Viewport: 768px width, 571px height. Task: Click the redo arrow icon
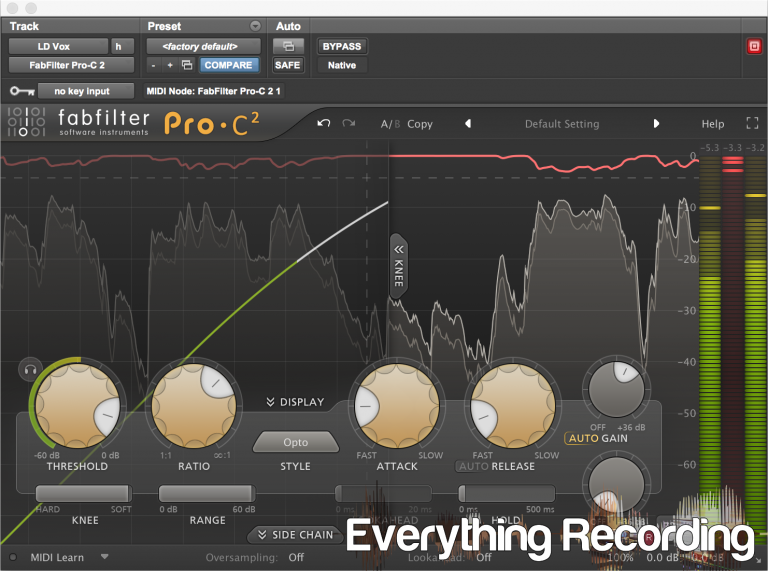(349, 123)
